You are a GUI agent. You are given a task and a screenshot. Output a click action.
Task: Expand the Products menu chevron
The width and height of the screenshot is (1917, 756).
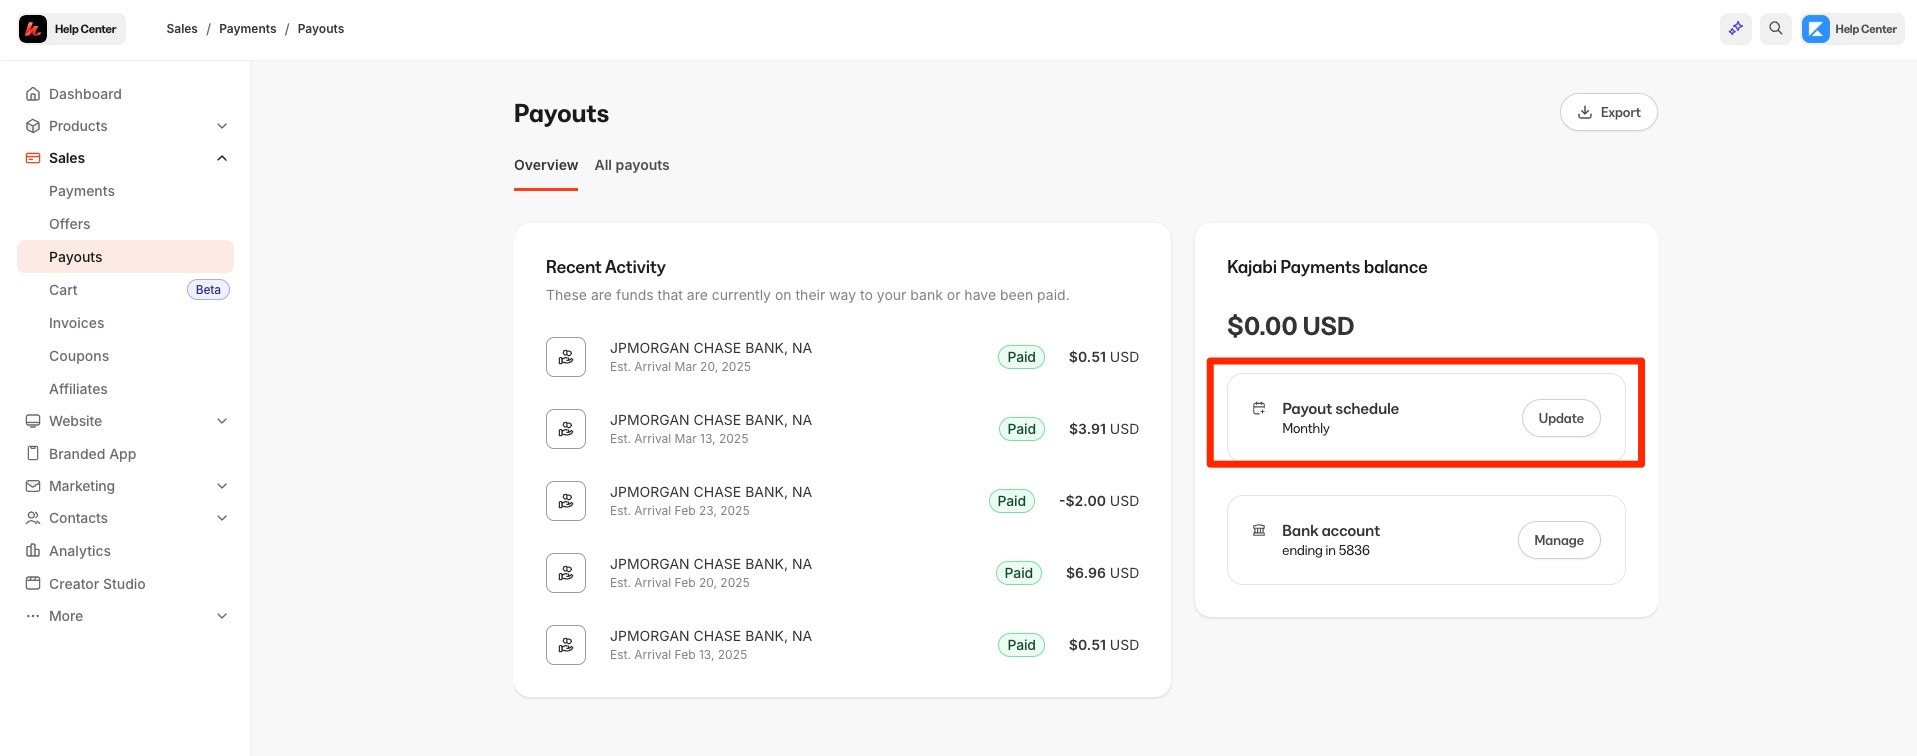pos(222,126)
